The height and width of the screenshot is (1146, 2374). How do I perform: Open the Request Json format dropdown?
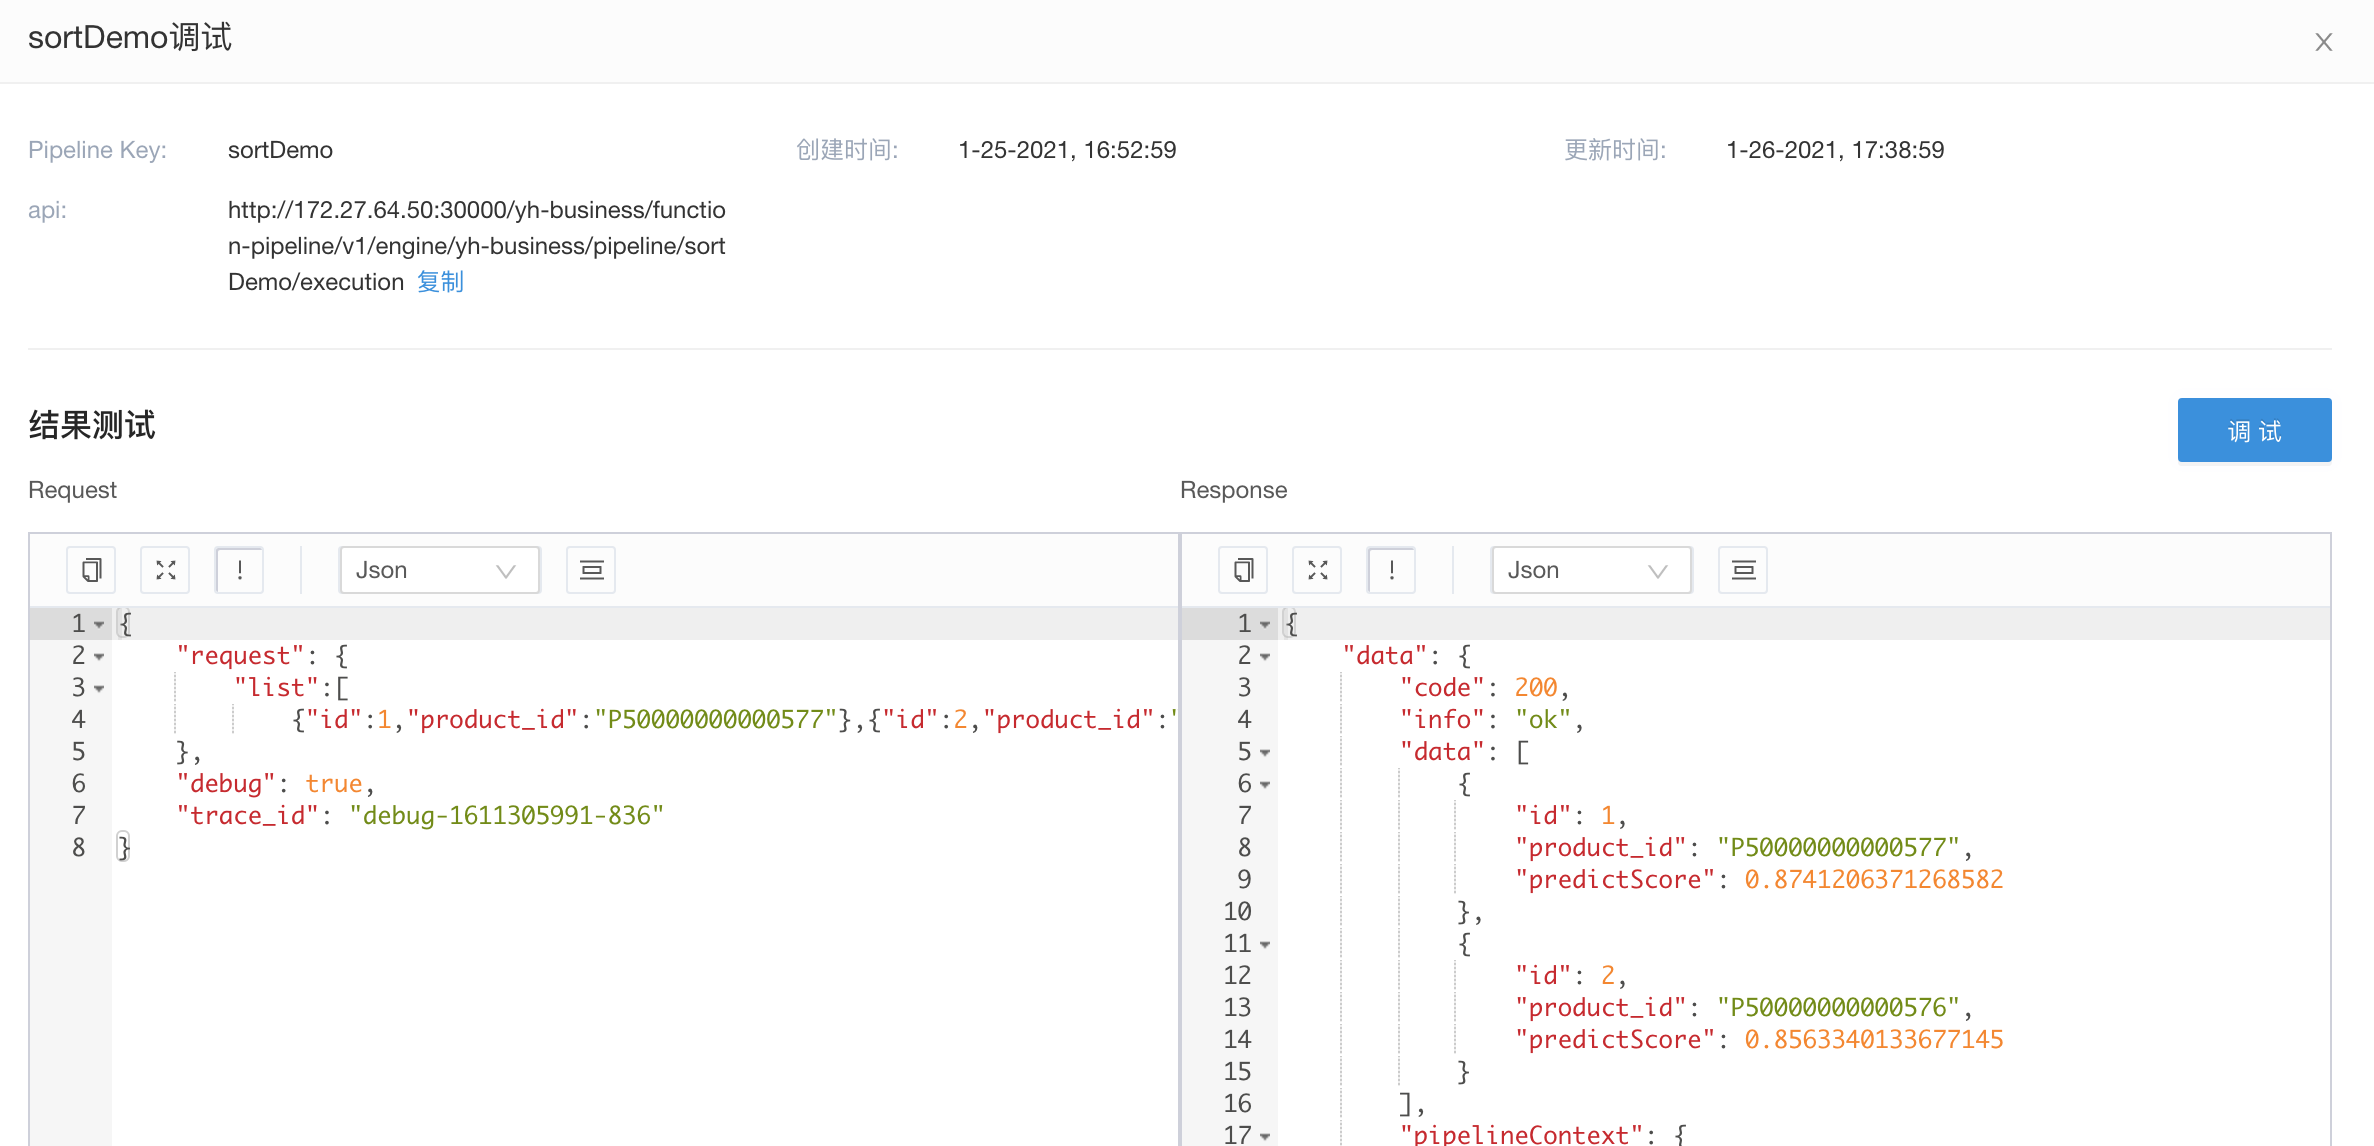click(x=440, y=570)
